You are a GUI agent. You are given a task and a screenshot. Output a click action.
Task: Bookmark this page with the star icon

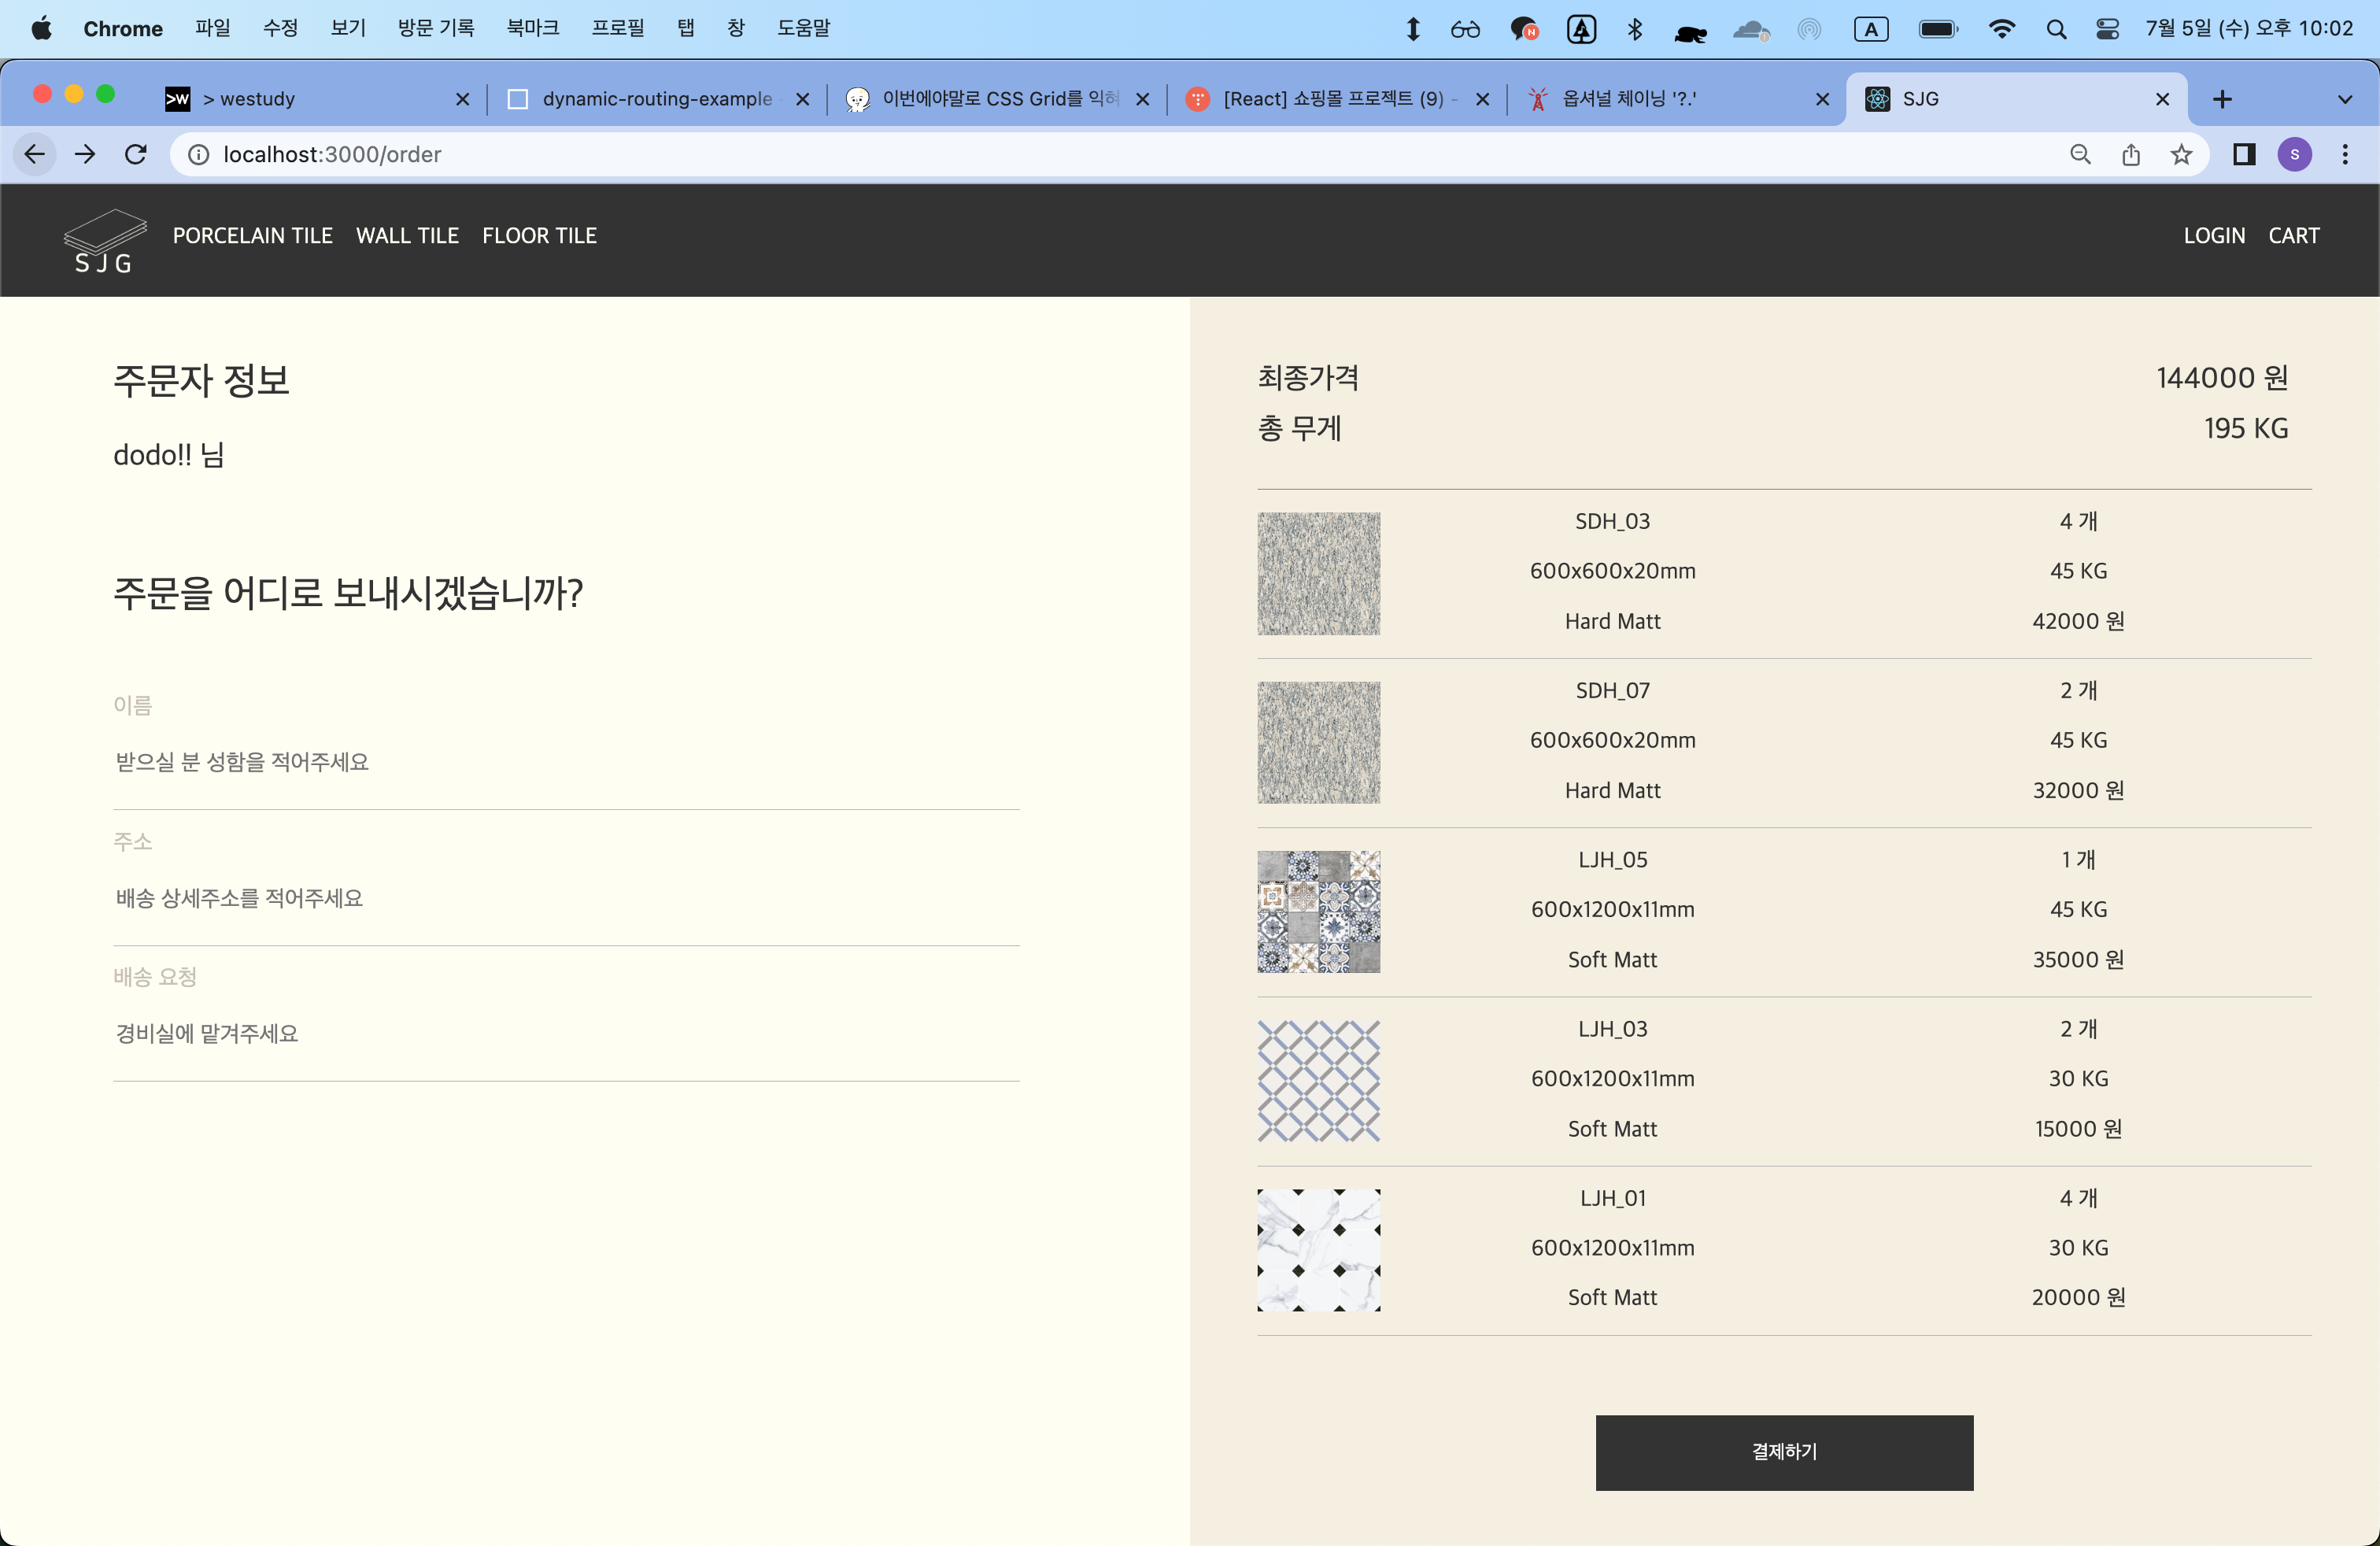pos(2181,154)
